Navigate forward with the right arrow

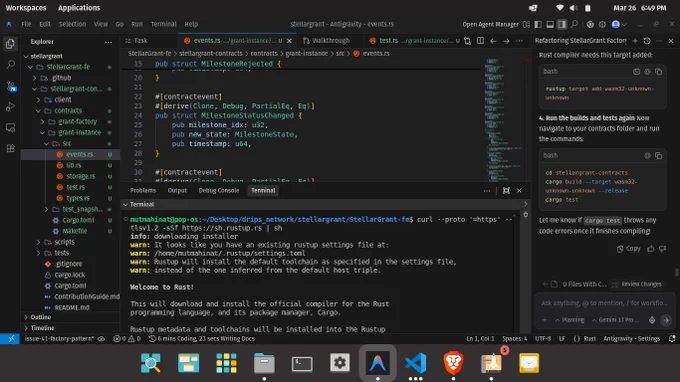pos(506,41)
